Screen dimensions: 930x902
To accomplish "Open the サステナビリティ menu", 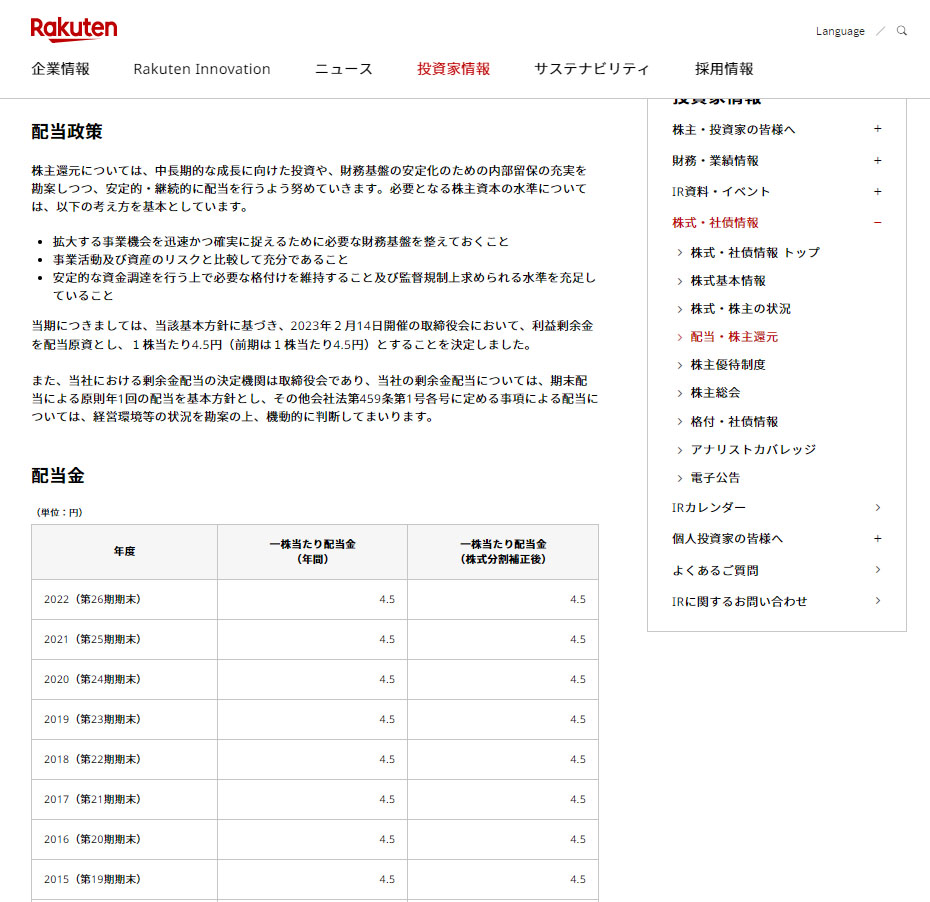I will pyautogui.click(x=591, y=69).
